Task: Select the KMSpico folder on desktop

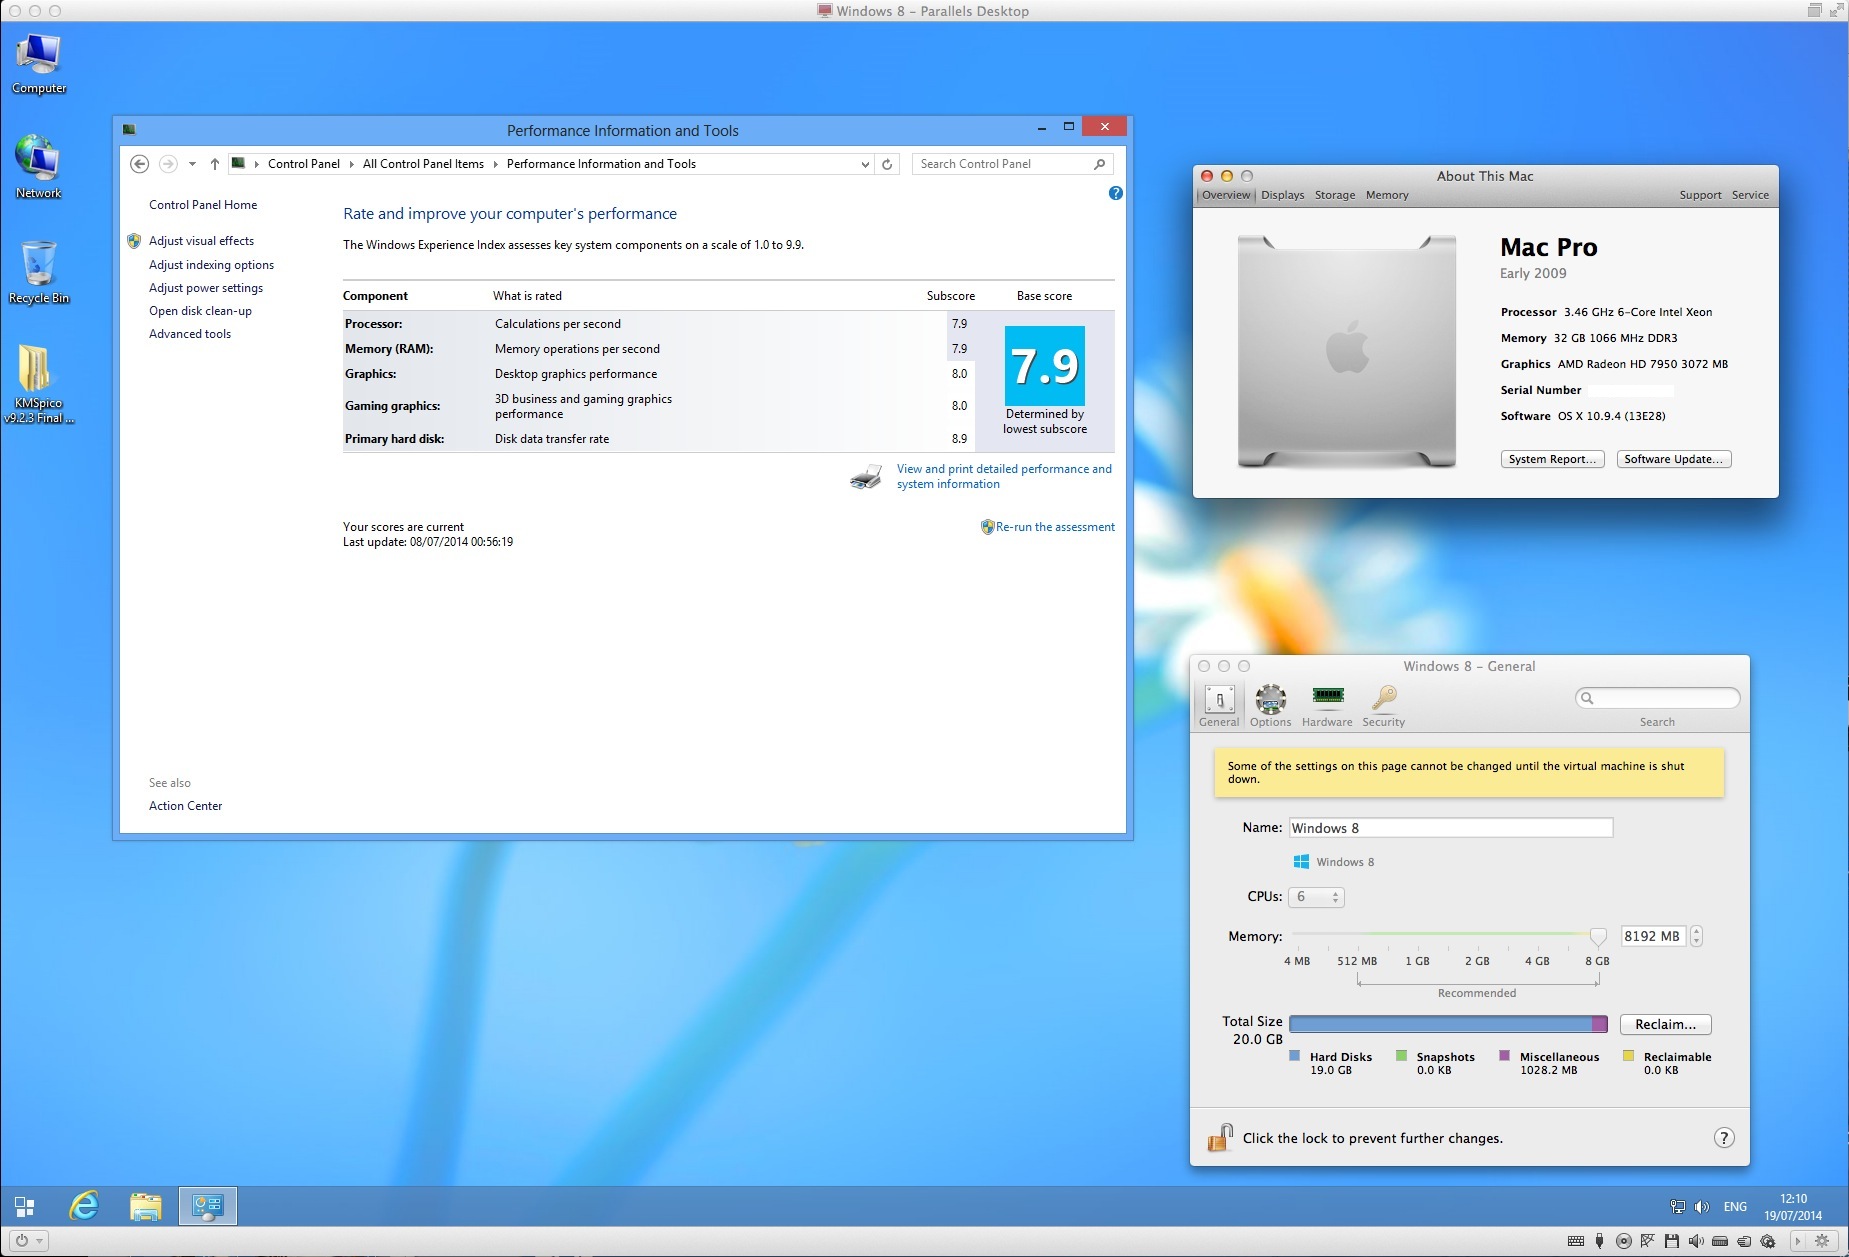Action: tap(38, 384)
